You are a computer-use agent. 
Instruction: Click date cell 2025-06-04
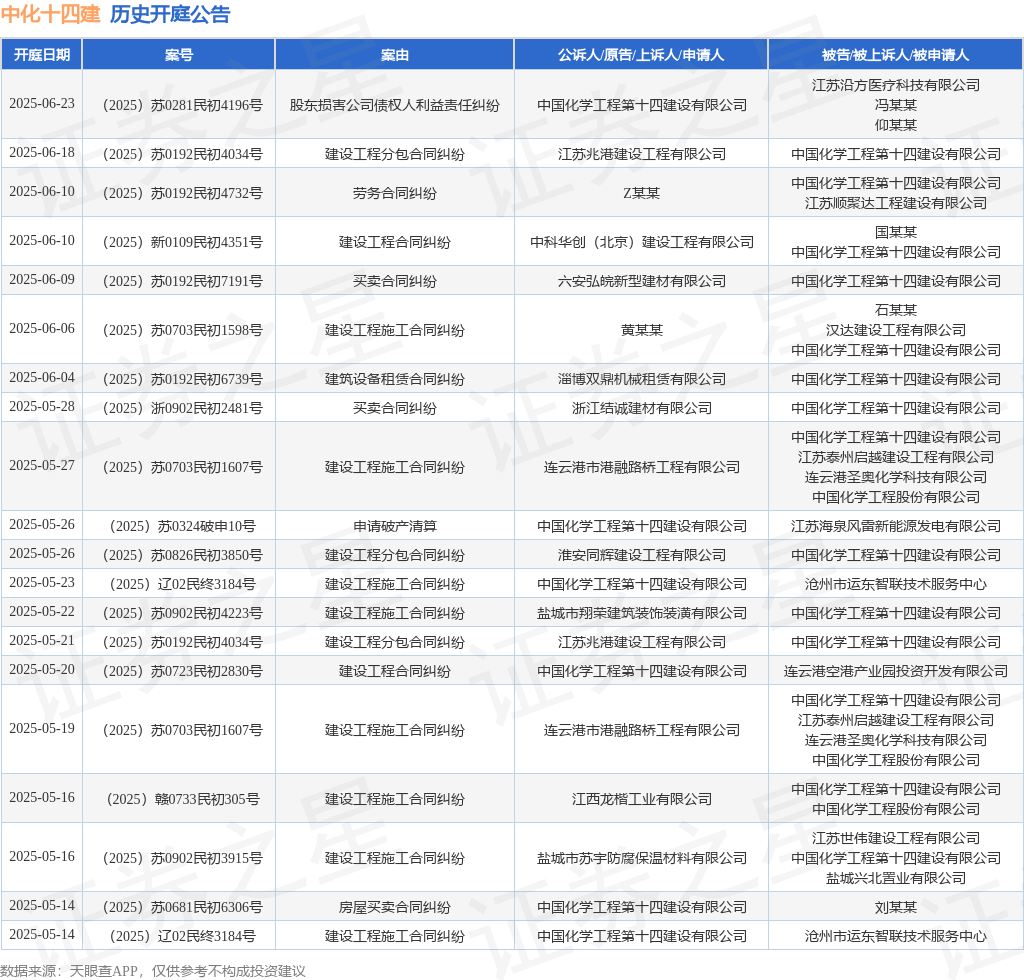(x=42, y=378)
